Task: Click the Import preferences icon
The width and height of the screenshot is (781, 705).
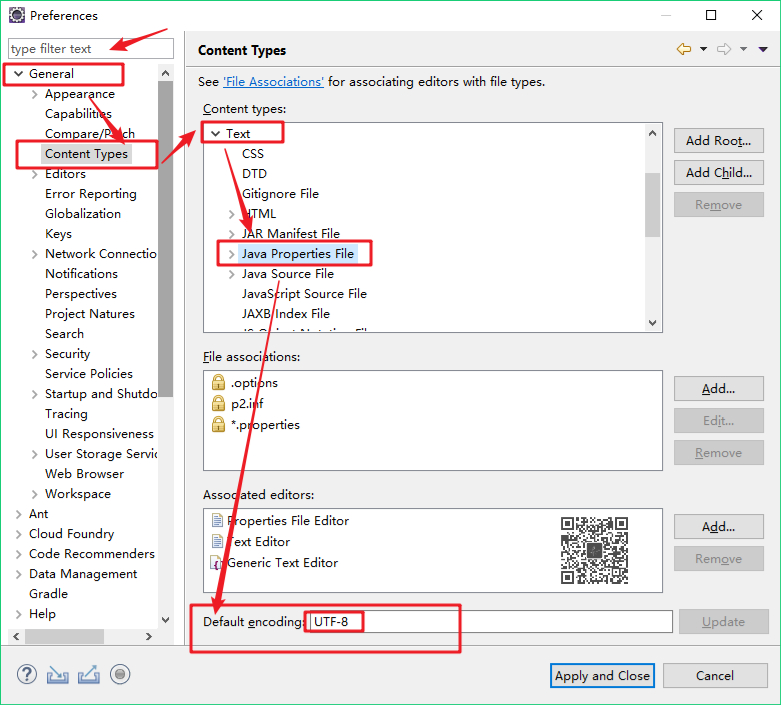Action: (x=58, y=675)
